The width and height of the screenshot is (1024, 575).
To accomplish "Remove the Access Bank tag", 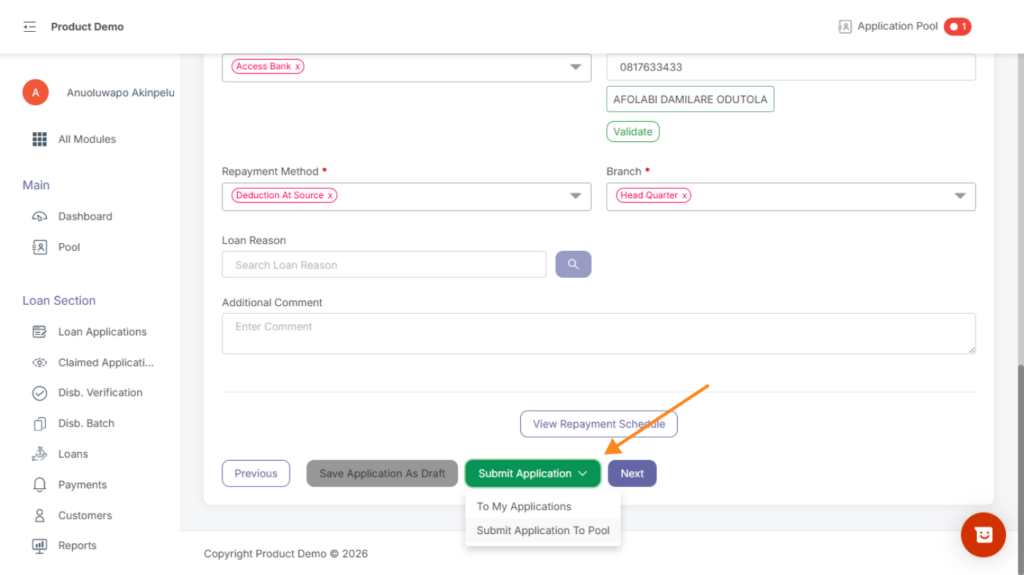I will (x=297, y=67).
